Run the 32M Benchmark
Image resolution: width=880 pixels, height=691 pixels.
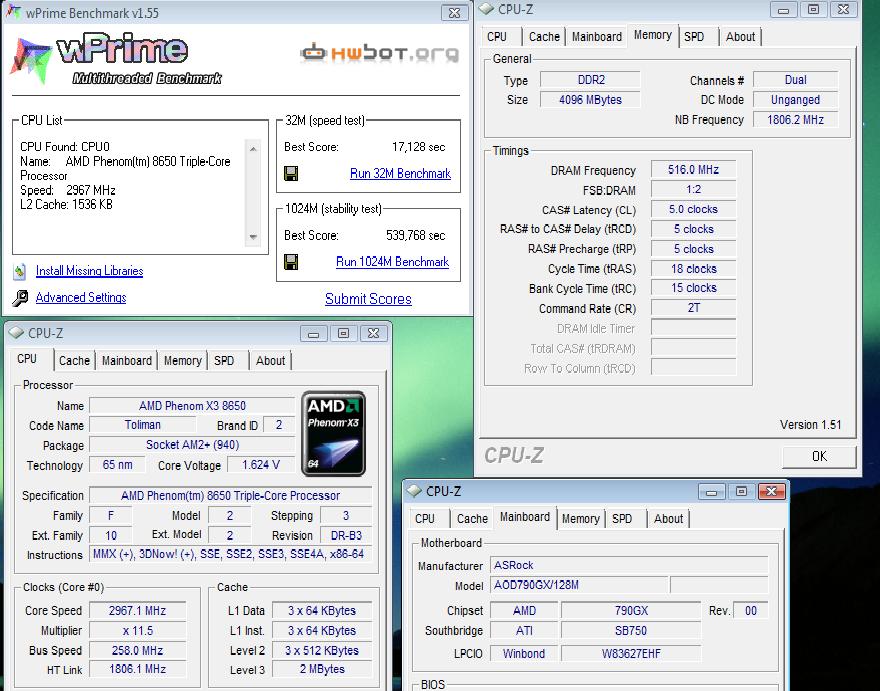(400, 173)
